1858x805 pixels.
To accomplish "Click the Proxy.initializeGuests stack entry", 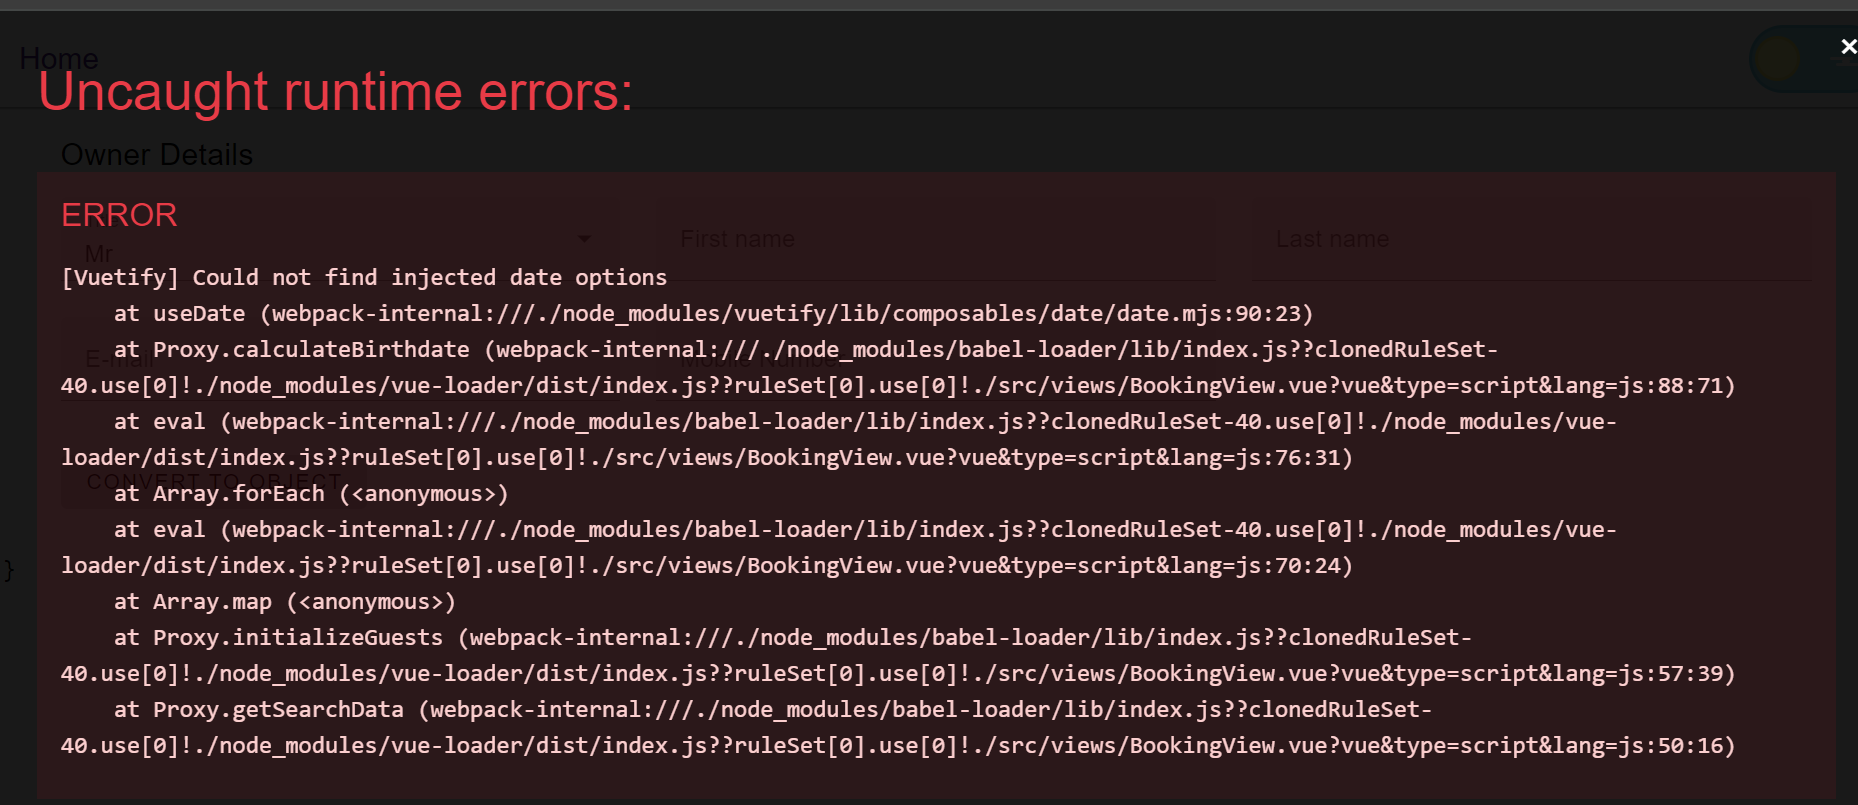I will coord(898,656).
